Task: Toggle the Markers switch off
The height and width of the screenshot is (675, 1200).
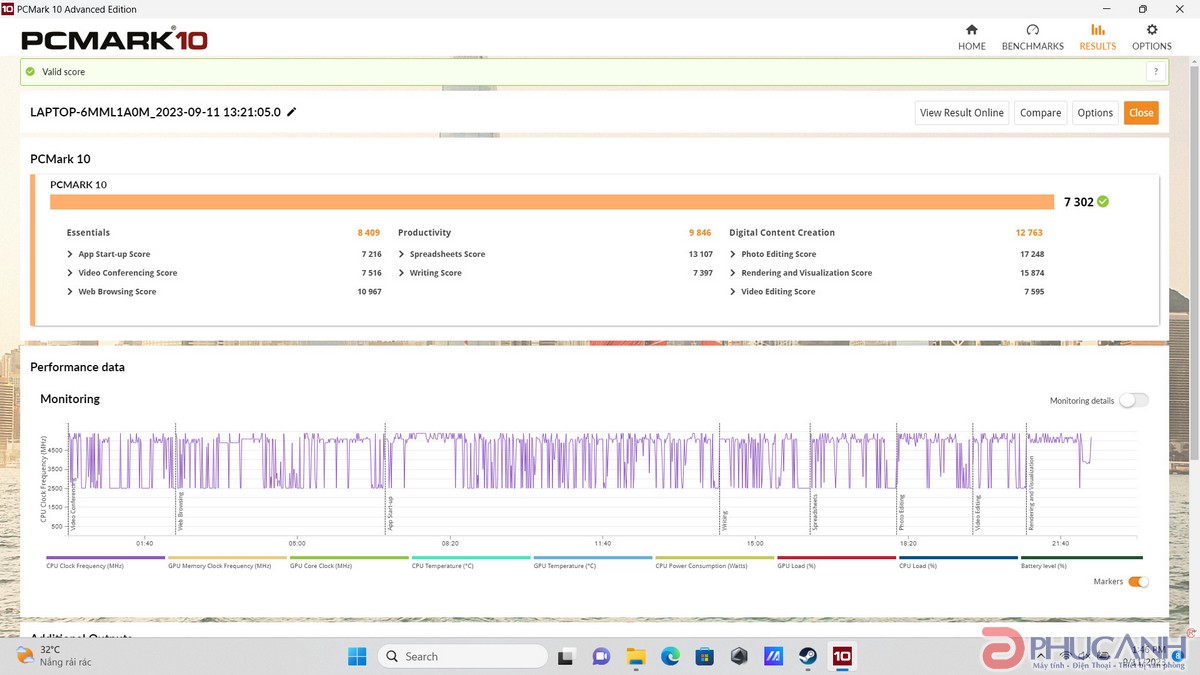Action: tap(1138, 581)
